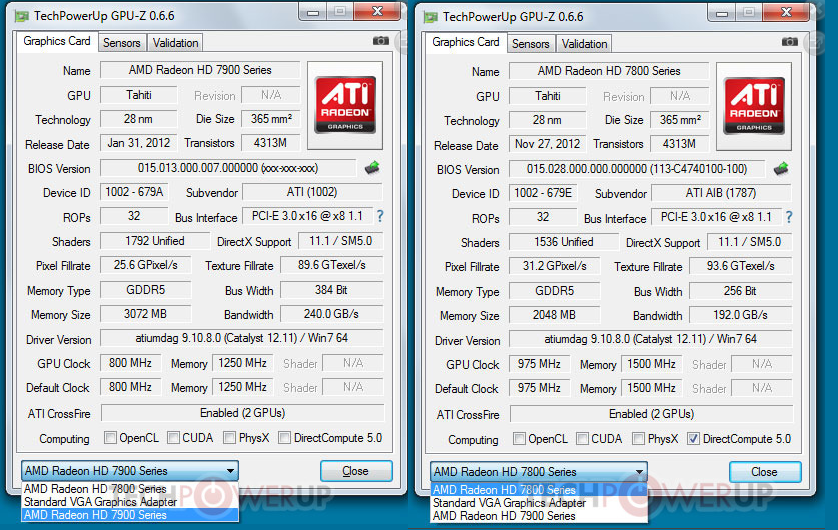The image size is (838, 530).
Task: Click the Memory Size value 2048 MB
Action: (554, 315)
